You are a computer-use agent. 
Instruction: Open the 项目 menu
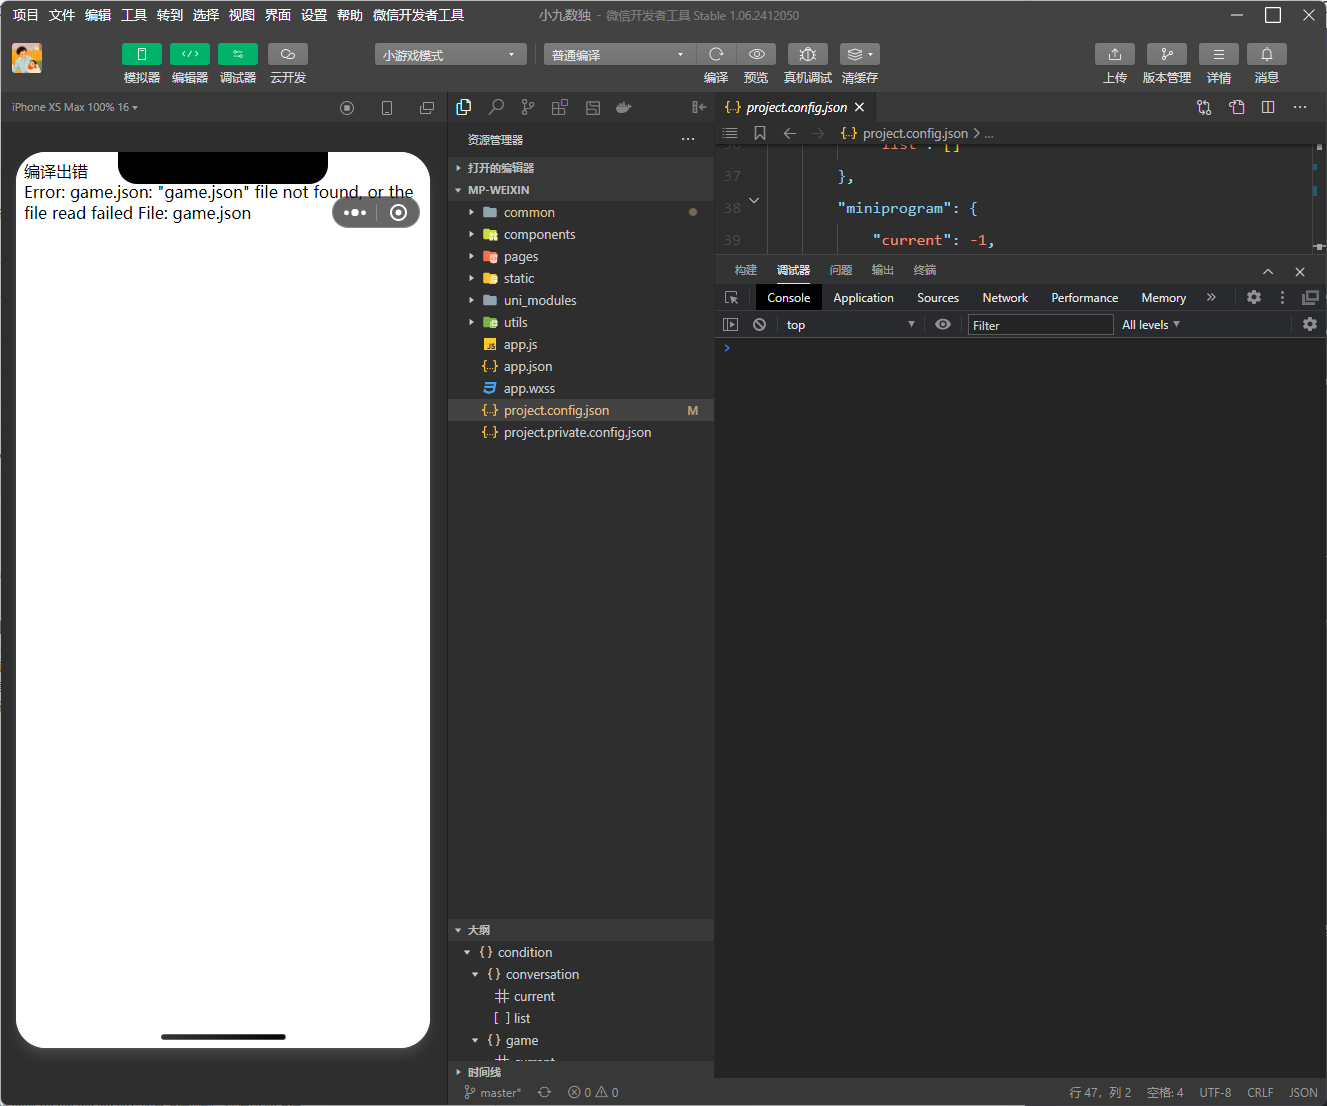tap(26, 15)
